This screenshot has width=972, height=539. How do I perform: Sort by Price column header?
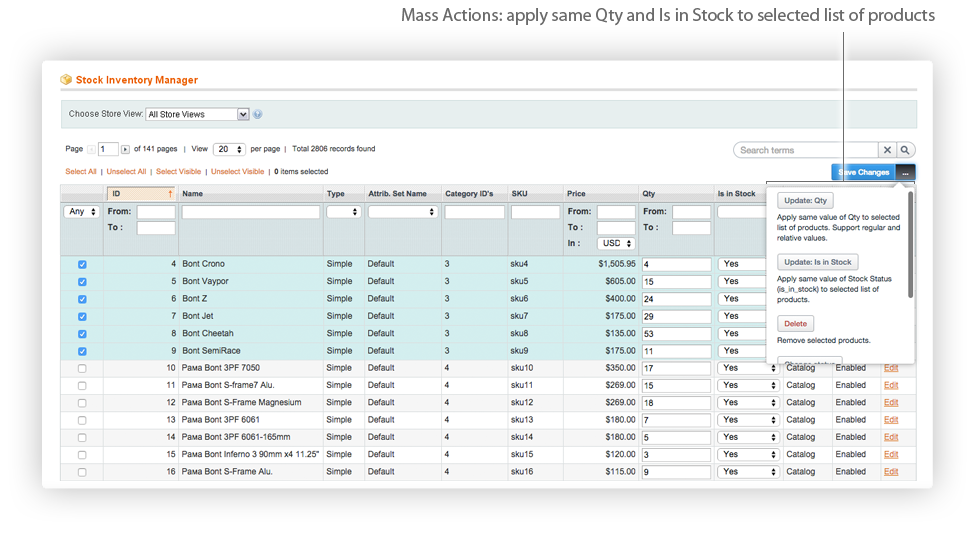click(576, 194)
